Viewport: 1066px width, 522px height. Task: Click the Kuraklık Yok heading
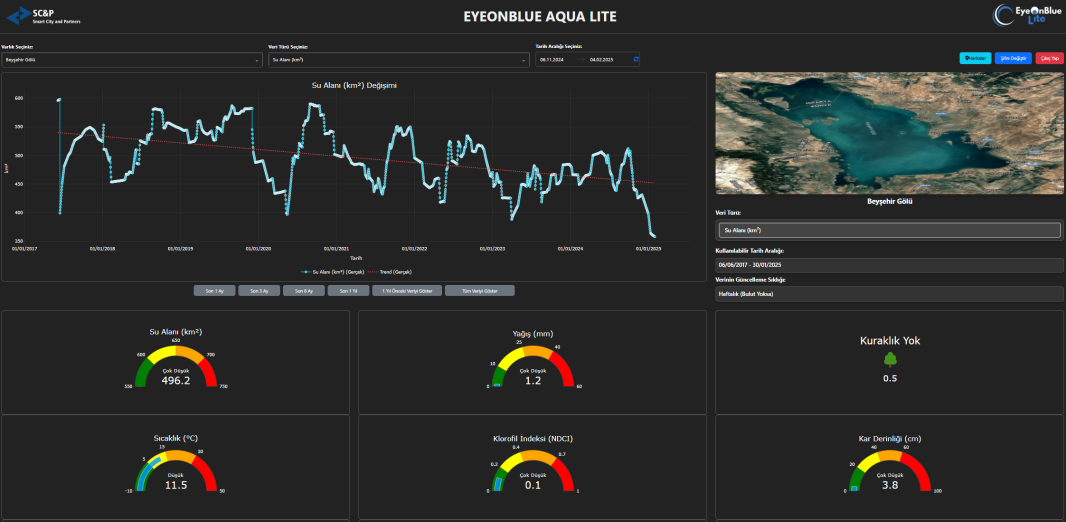890,341
